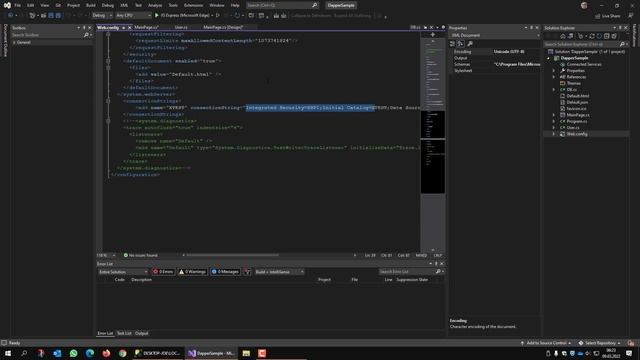Viewport: 640px width, 360px height.
Task: Open the Any CPU platform dropdown
Action: point(133,16)
